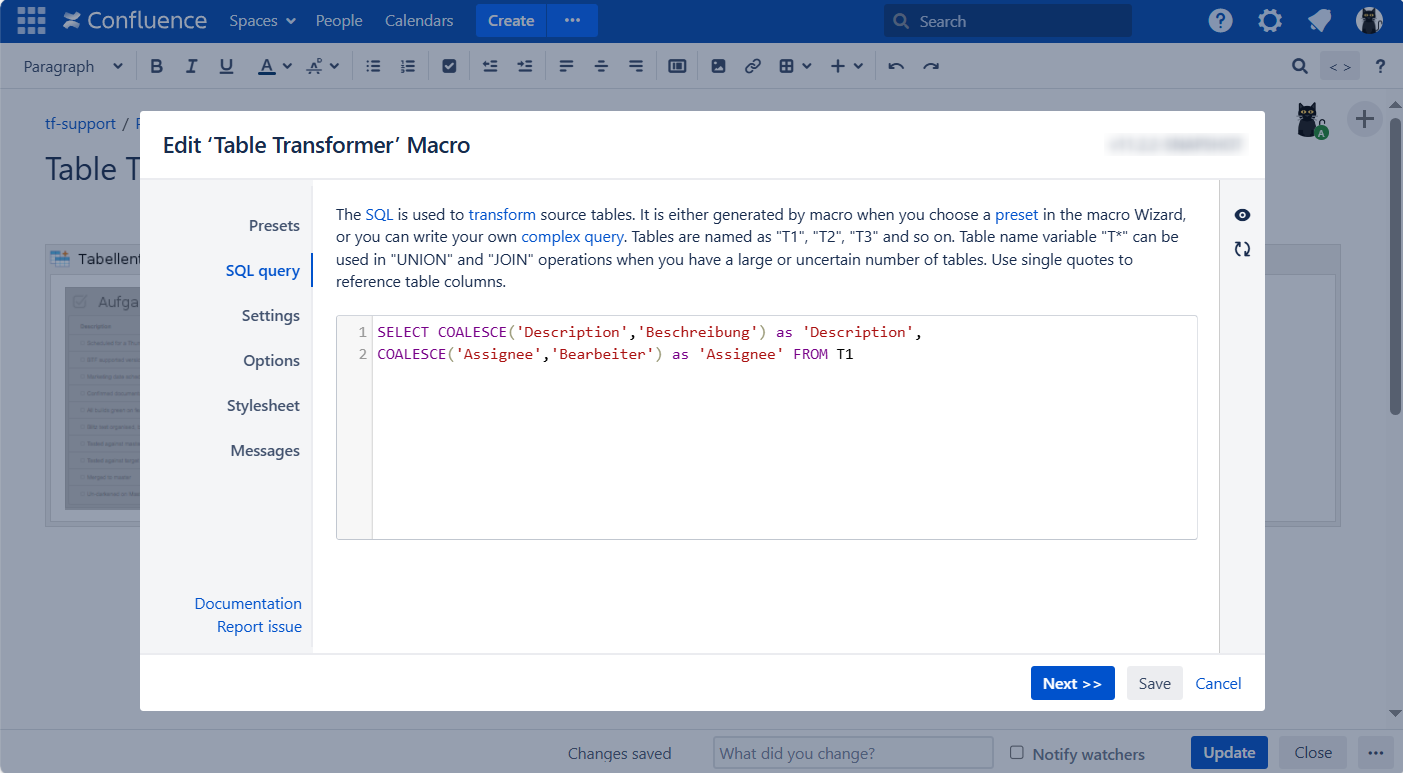The image size is (1403, 773).
Task: Open the Paragraph style dropdown
Action: (73, 66)
